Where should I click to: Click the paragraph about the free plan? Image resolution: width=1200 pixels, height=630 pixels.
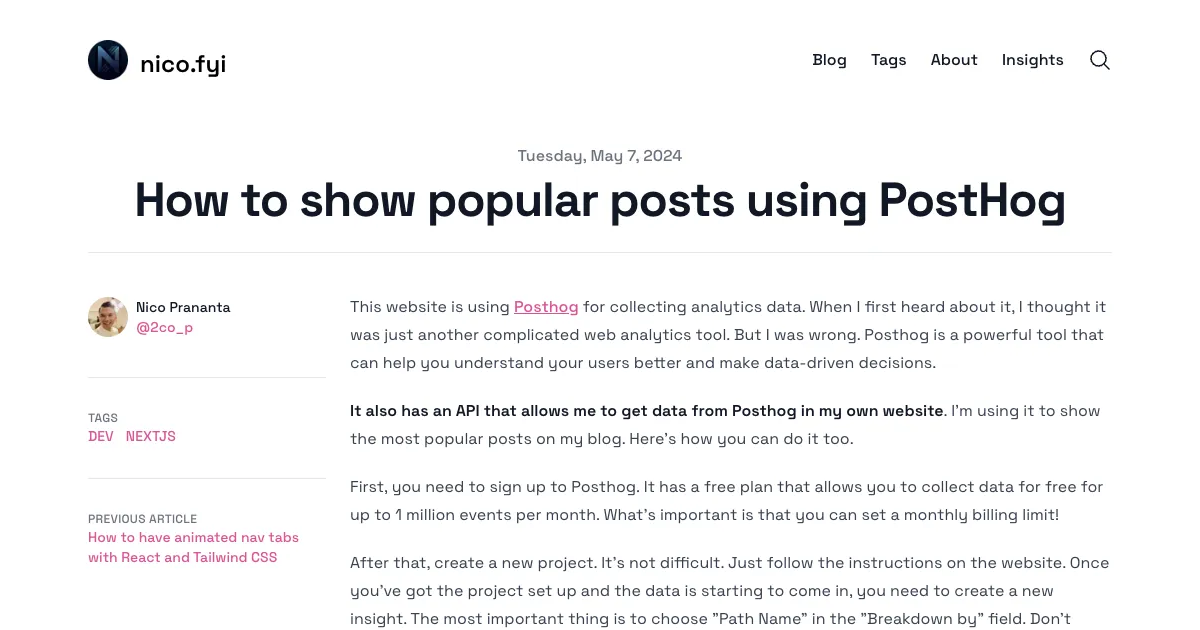727,501
